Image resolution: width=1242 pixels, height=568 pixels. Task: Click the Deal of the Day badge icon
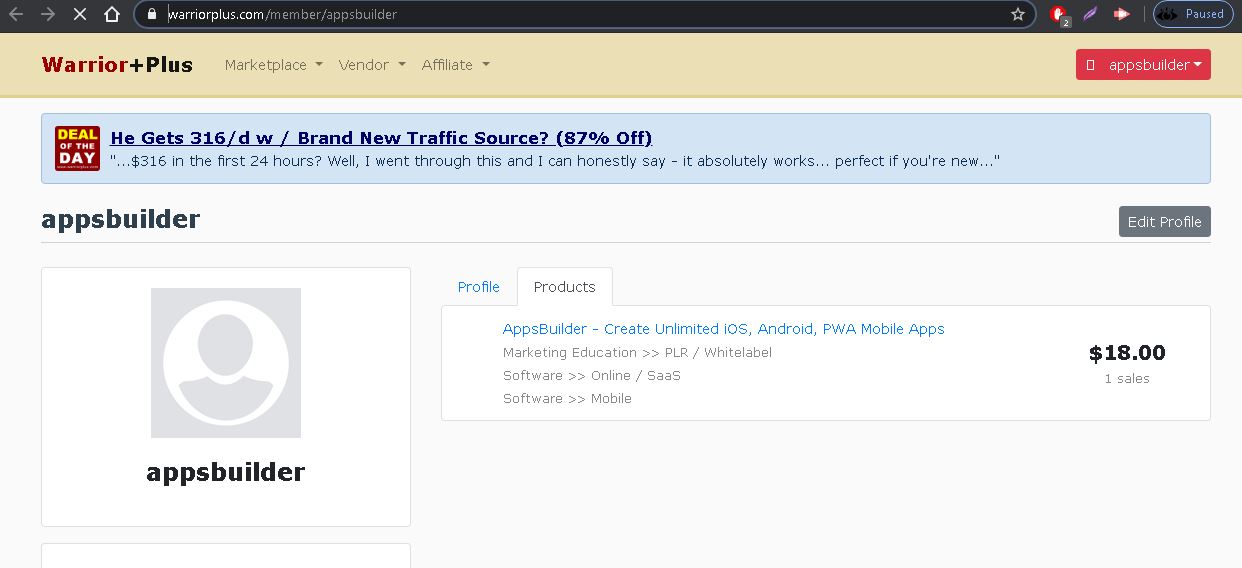pyautogui.click(x=77, y=148)
